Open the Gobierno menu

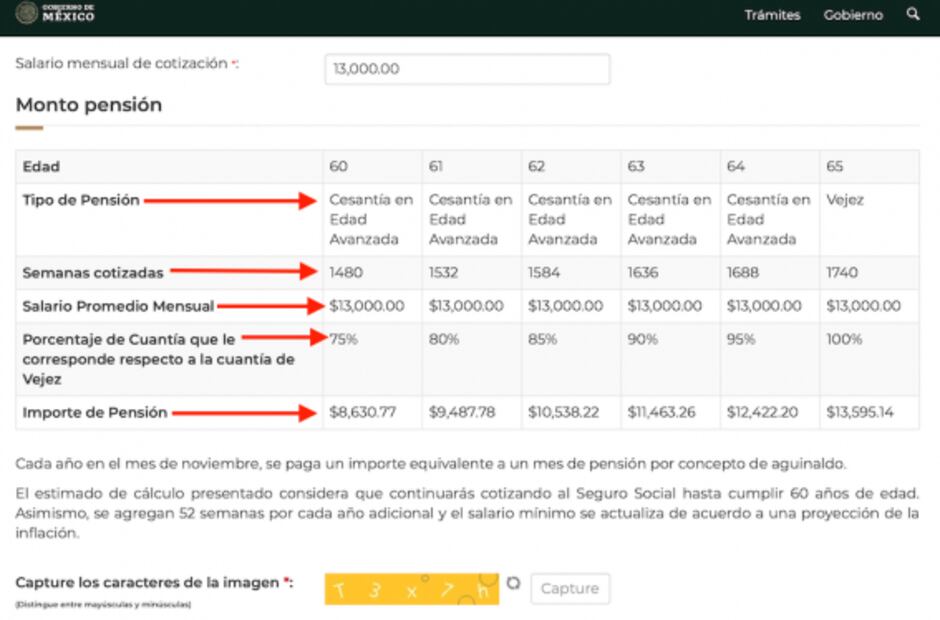pos(853,15)
